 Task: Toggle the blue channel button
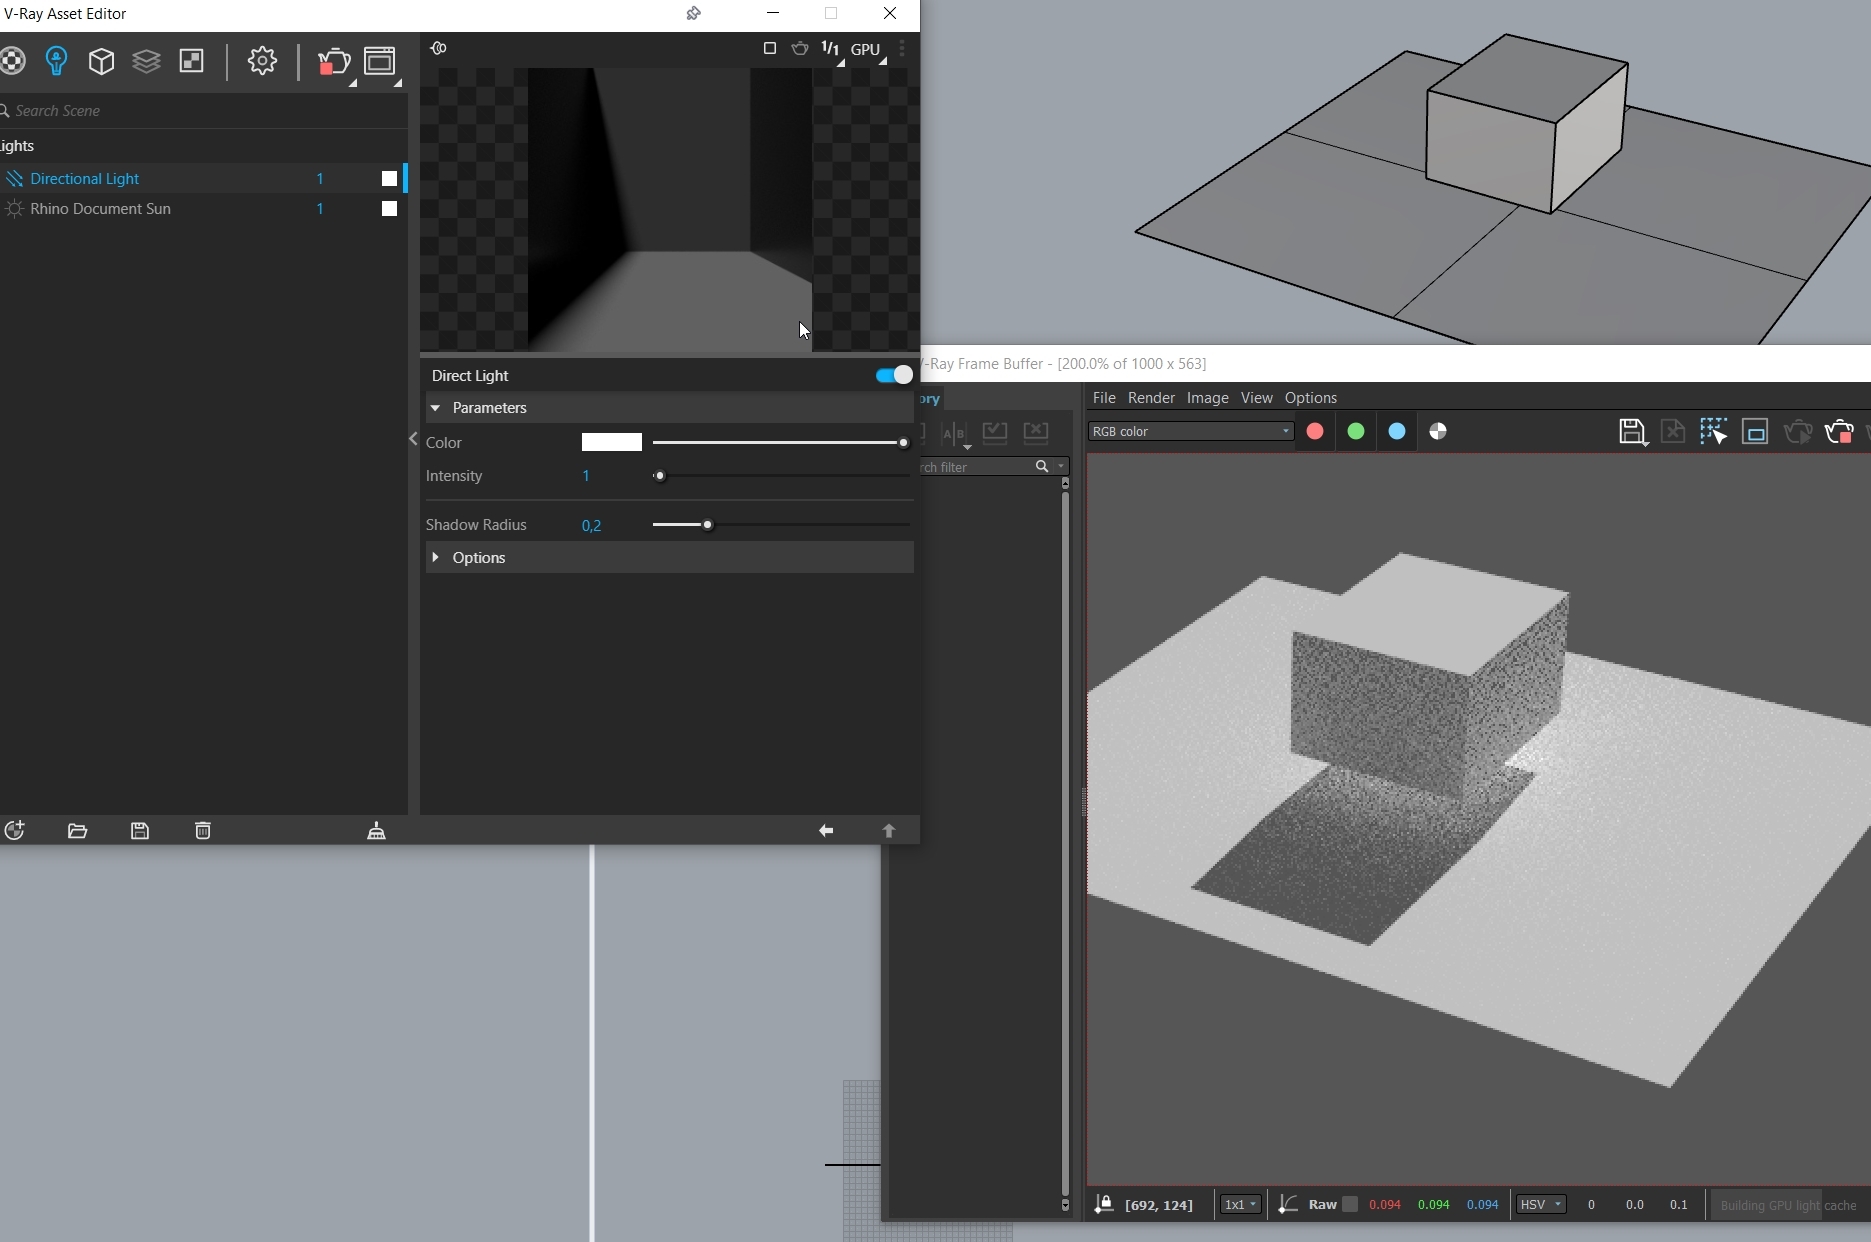1397,432
